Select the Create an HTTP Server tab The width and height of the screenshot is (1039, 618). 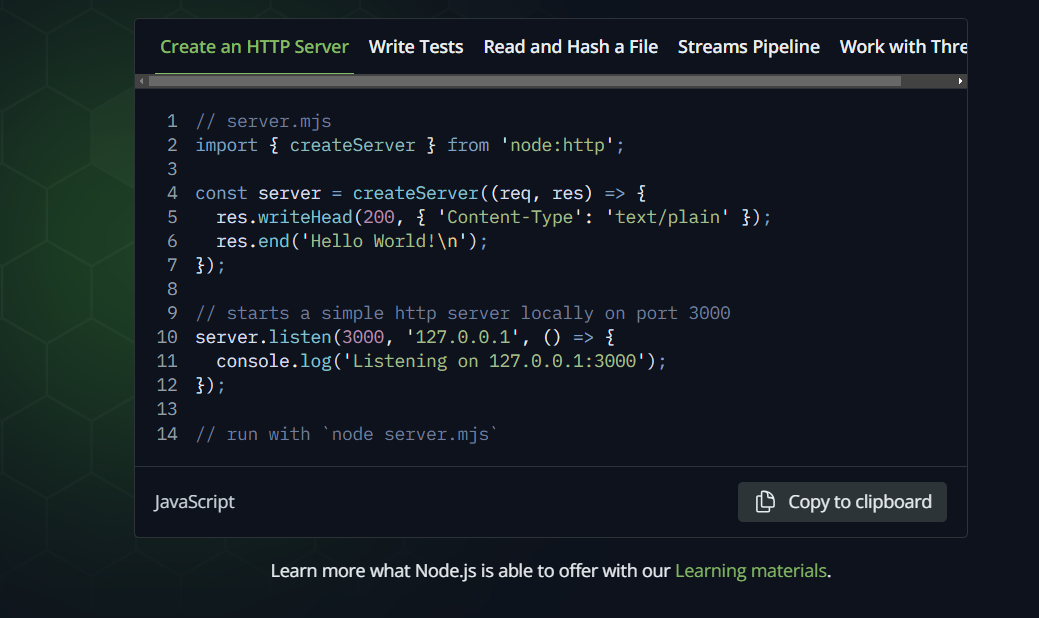[254, 46]
